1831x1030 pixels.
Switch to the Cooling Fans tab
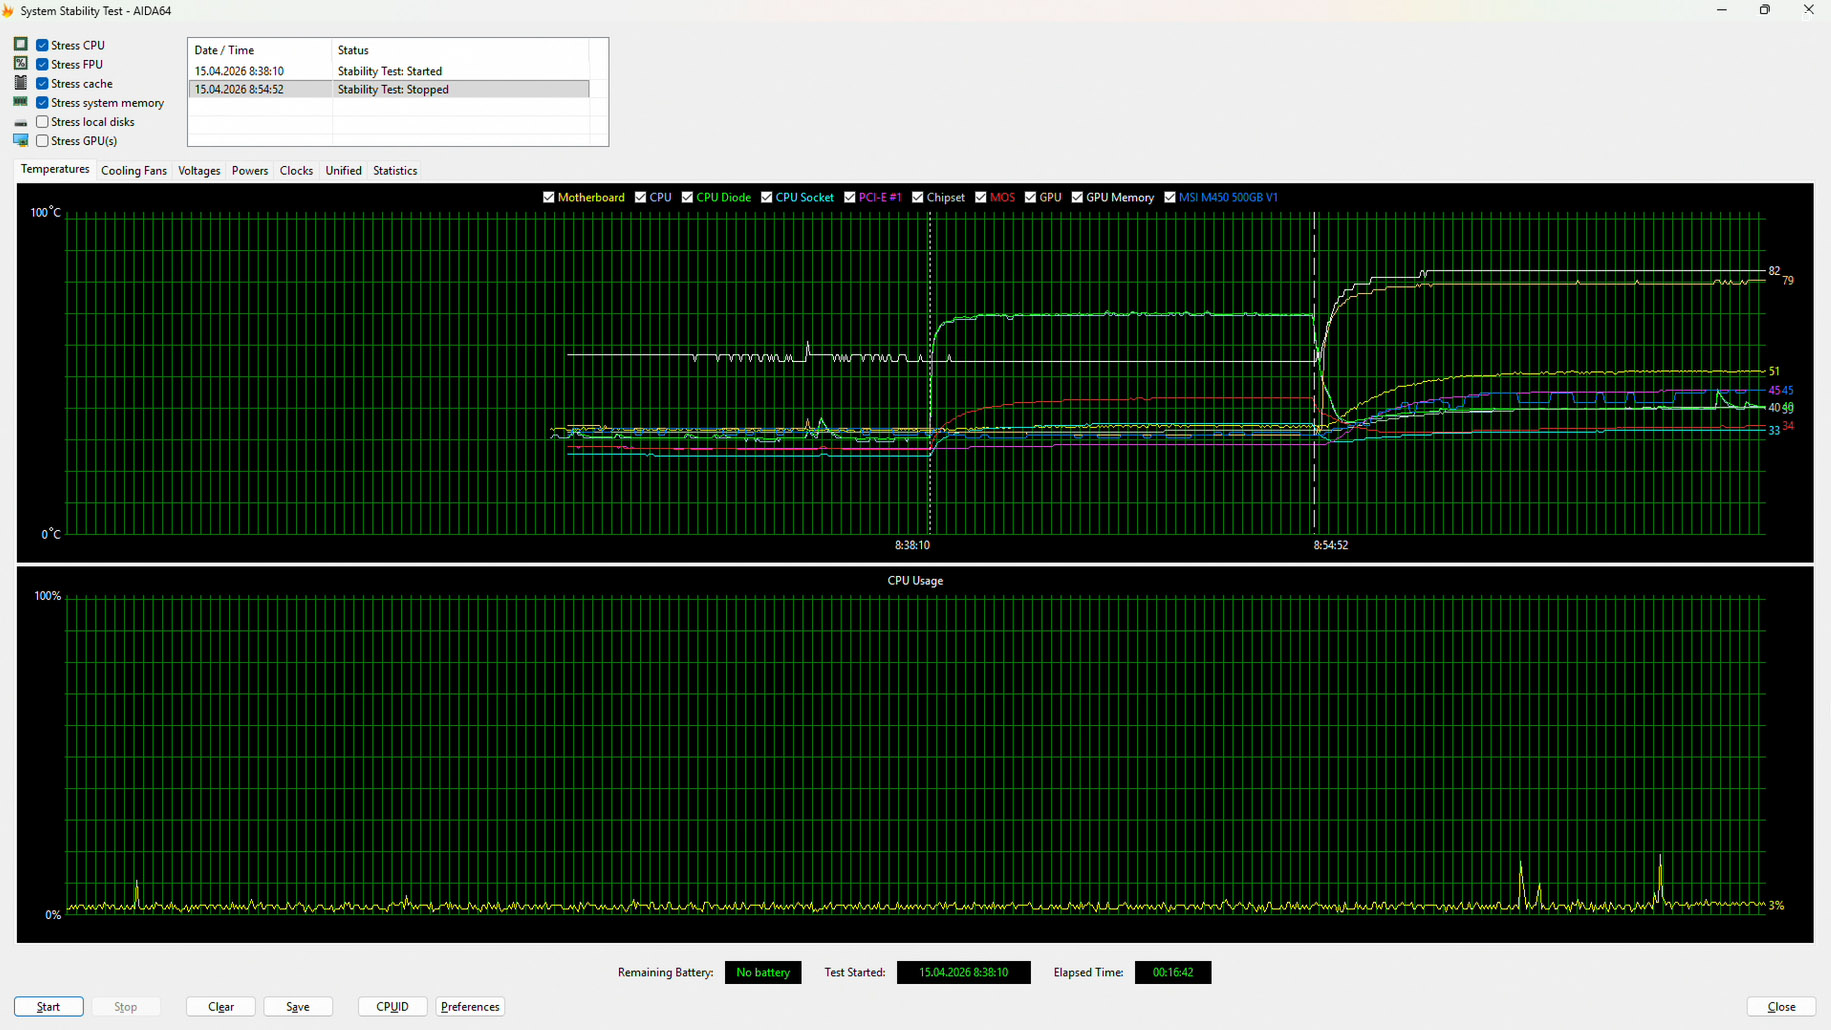pos(133,171)
